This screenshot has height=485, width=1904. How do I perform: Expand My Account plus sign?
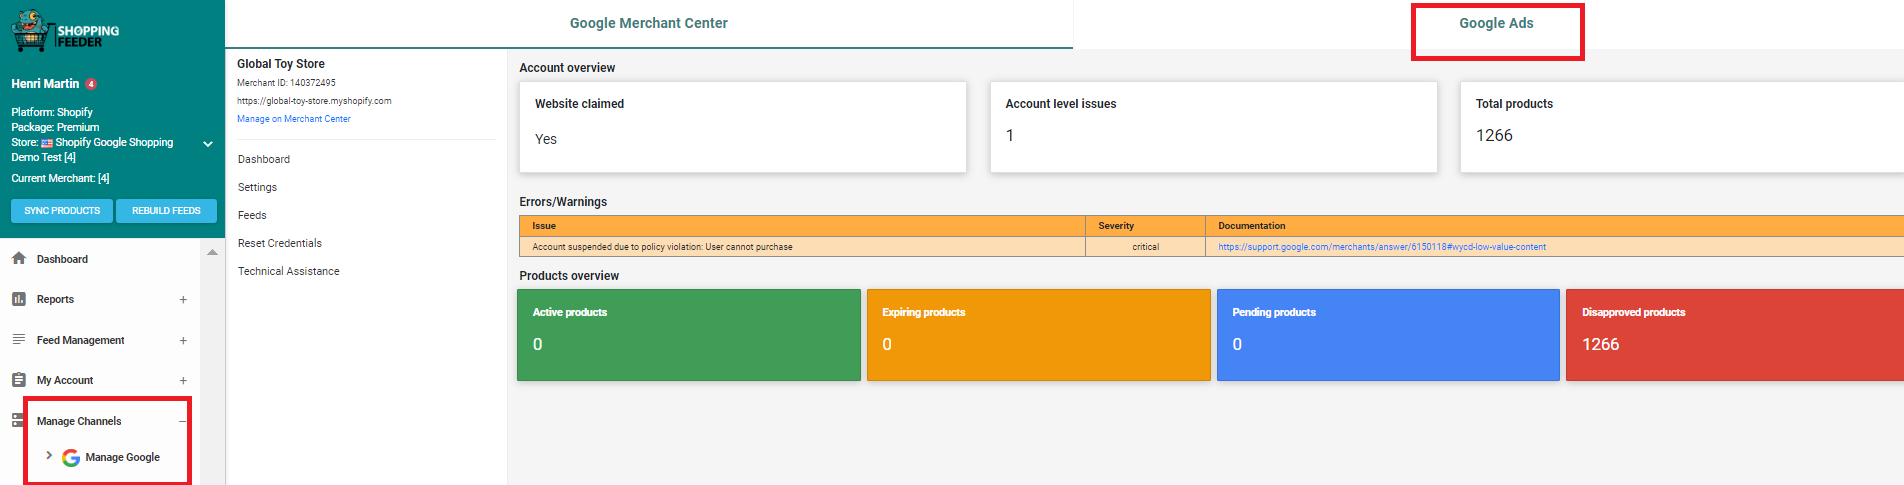click(183, 381)
